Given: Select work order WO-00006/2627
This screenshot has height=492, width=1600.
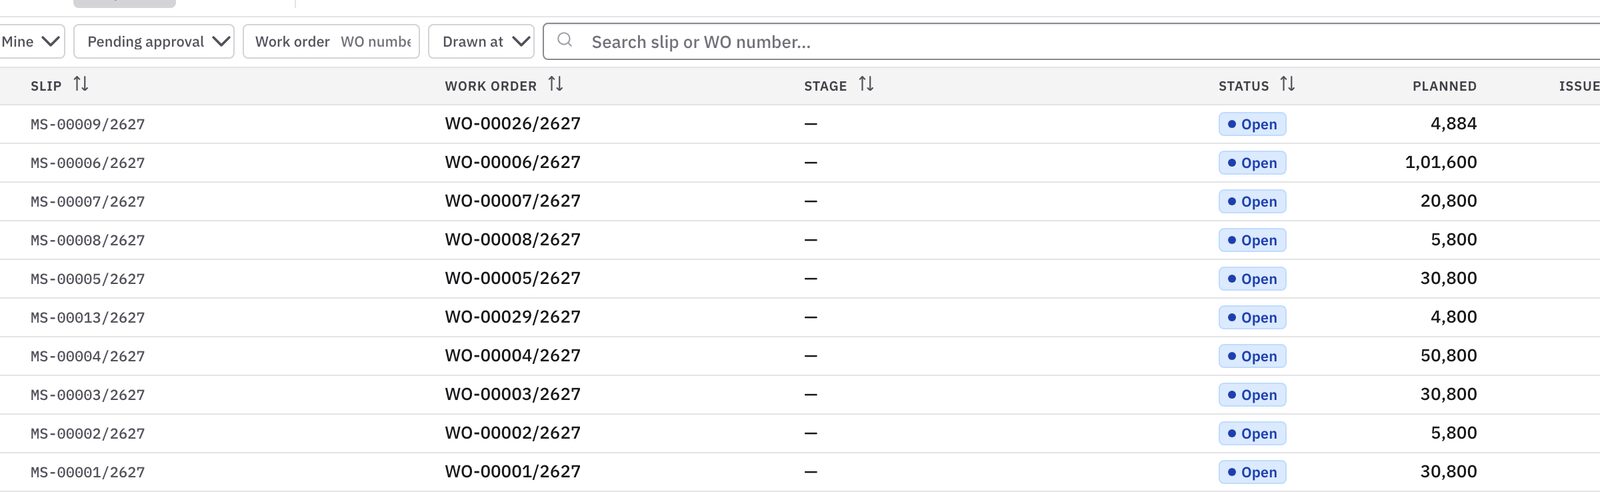Looking at the screenshot, I should click(513, 162).
